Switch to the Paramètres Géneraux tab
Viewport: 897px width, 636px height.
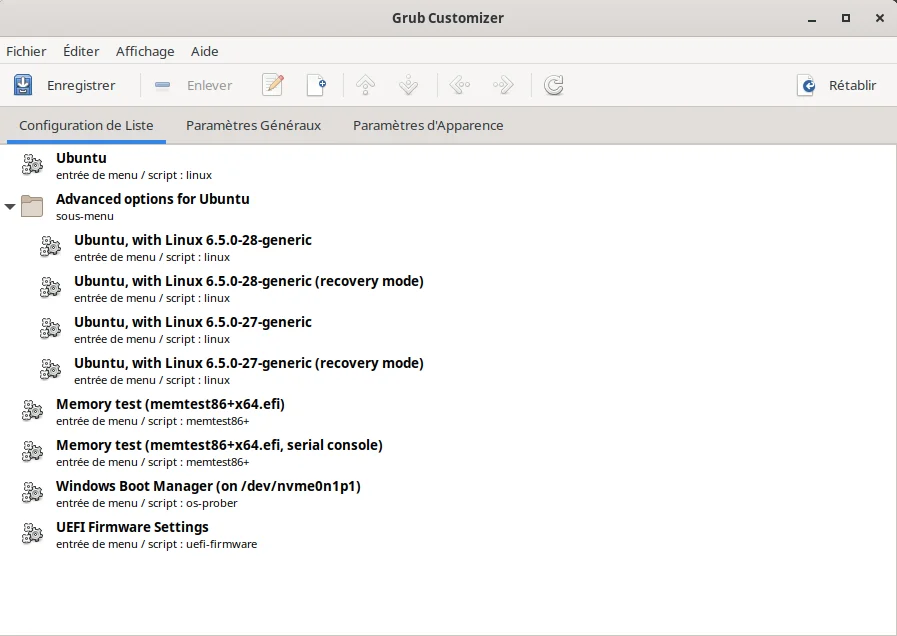coord(253,125)
